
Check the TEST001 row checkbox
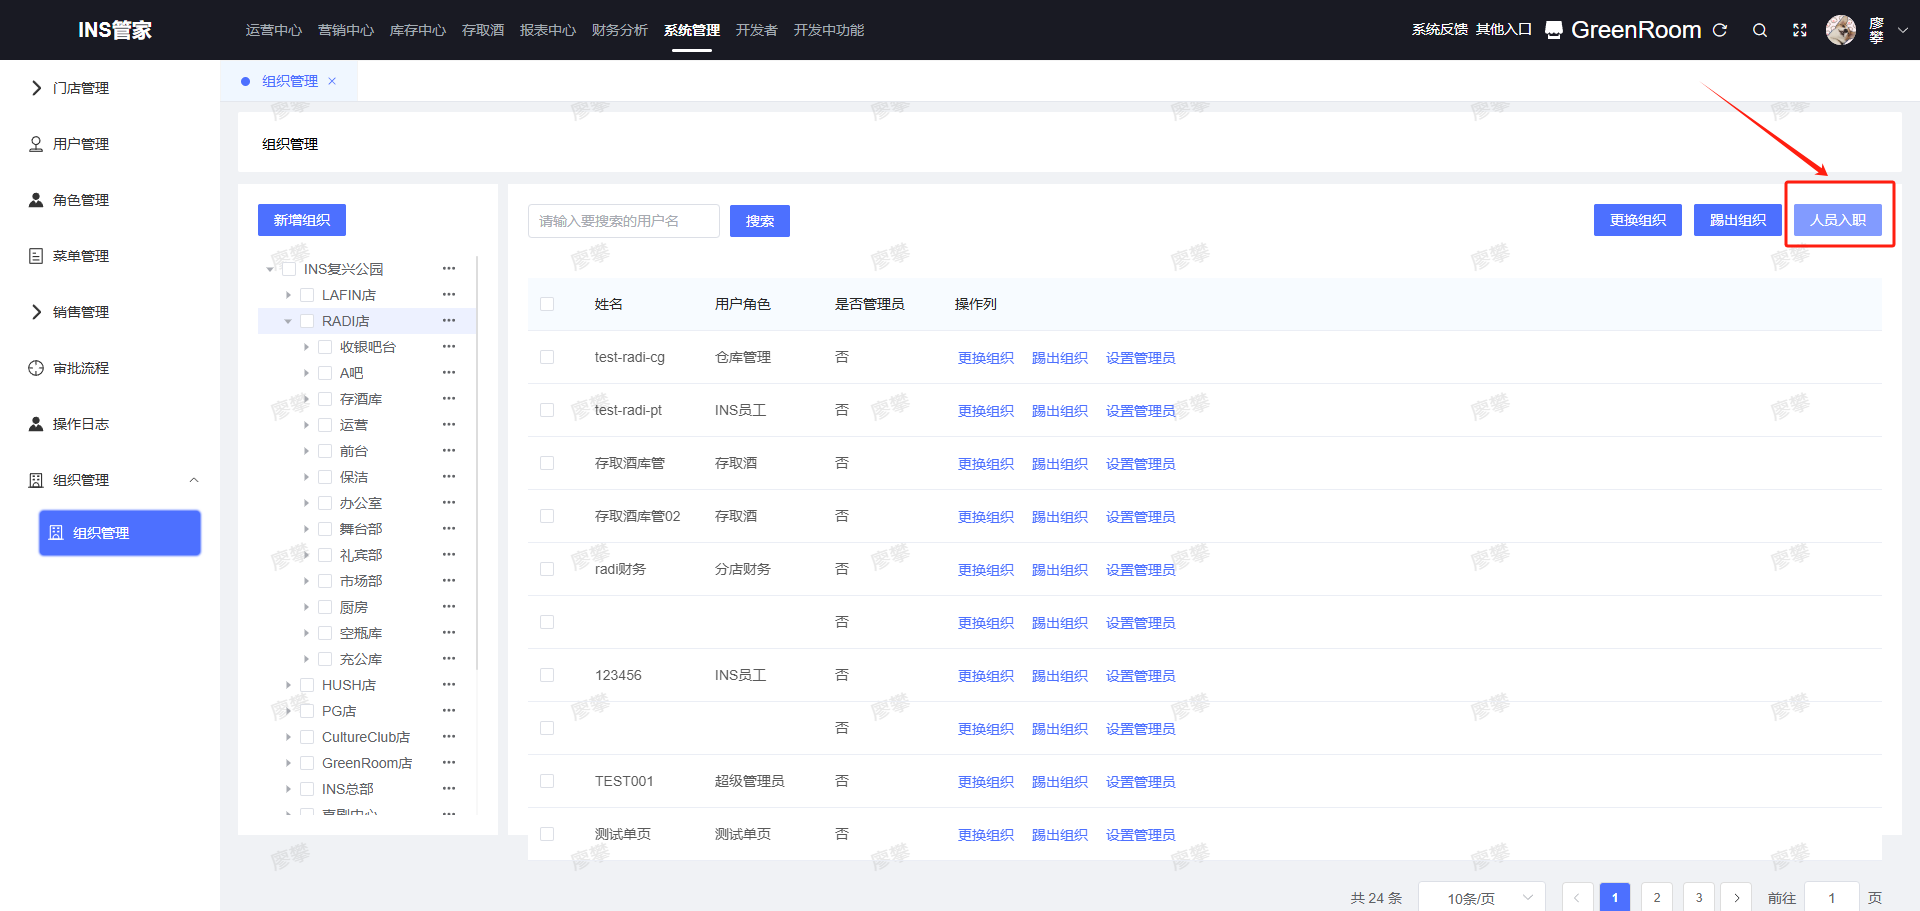(547, 781)
